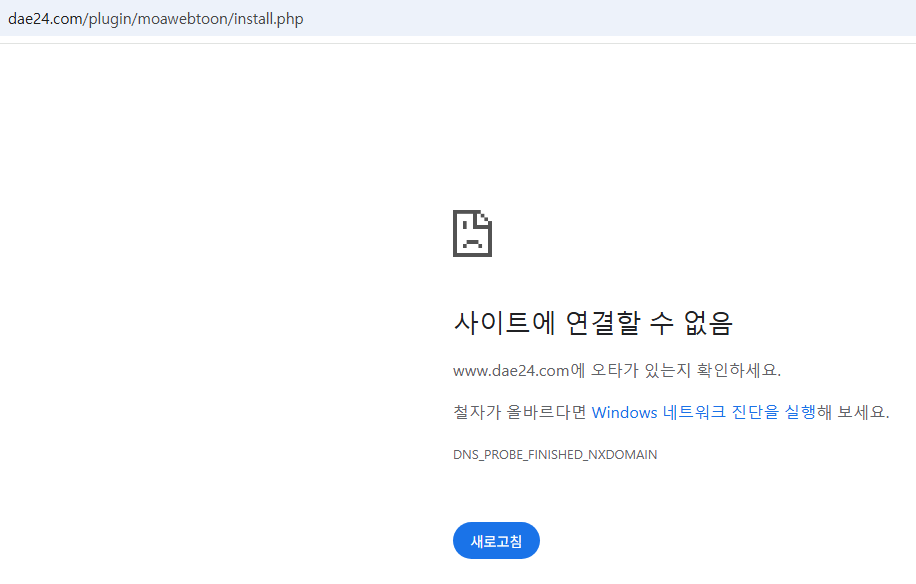Click the 사이트에 연결할 수 없음 heading
The height and width of the screenshot is (584, 916).
click(593, 323)
